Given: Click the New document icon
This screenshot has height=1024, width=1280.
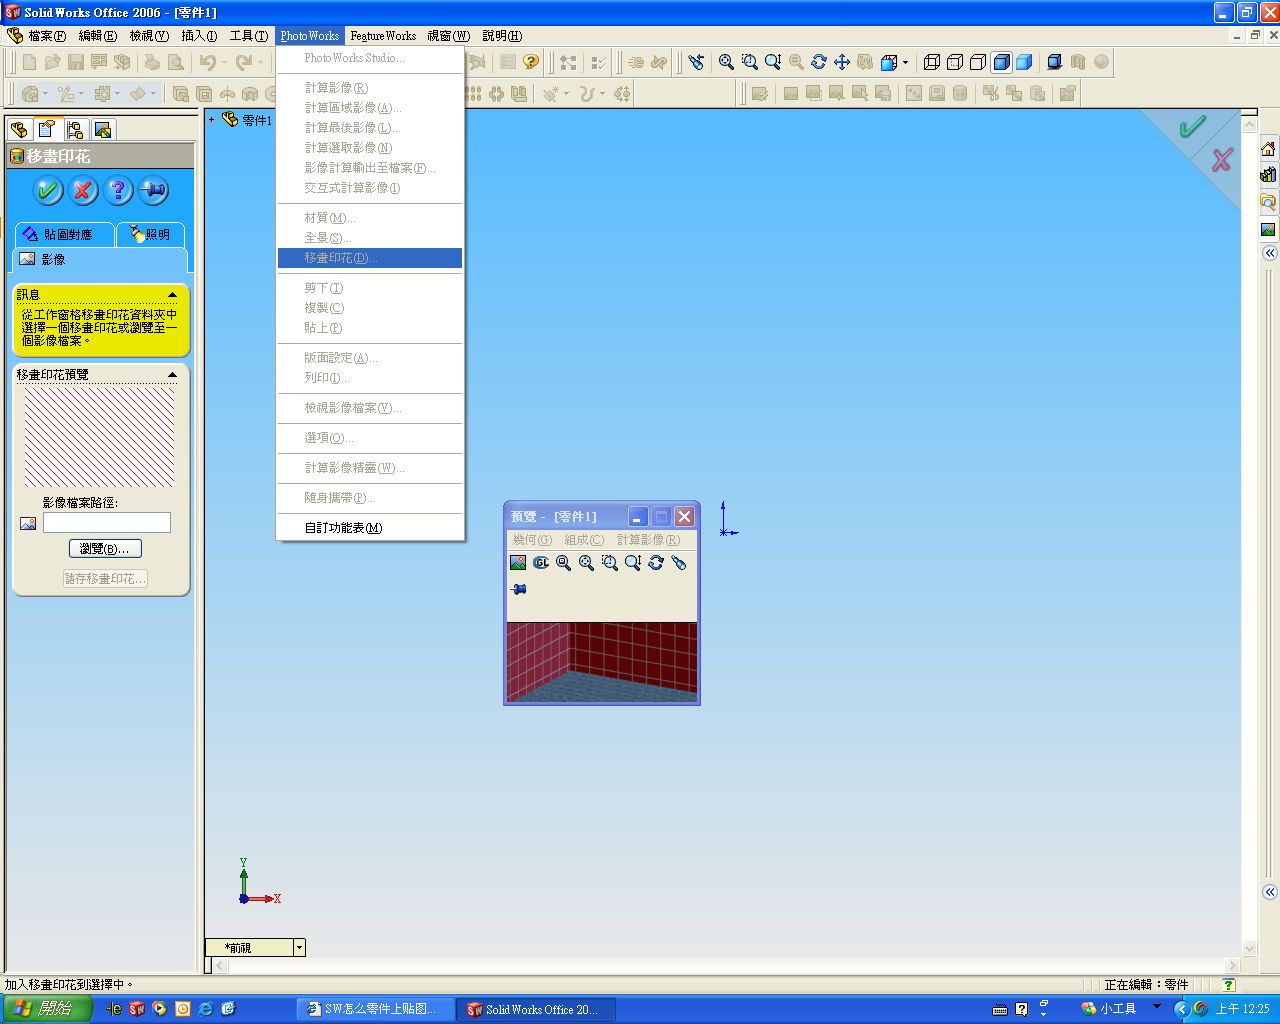Looking at the screenshot, I should pyautogui.click(x=29, y=62).
